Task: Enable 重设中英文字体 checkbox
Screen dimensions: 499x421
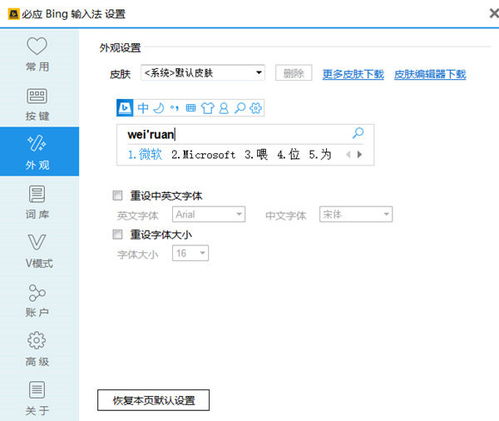Action: pos(117,195)
